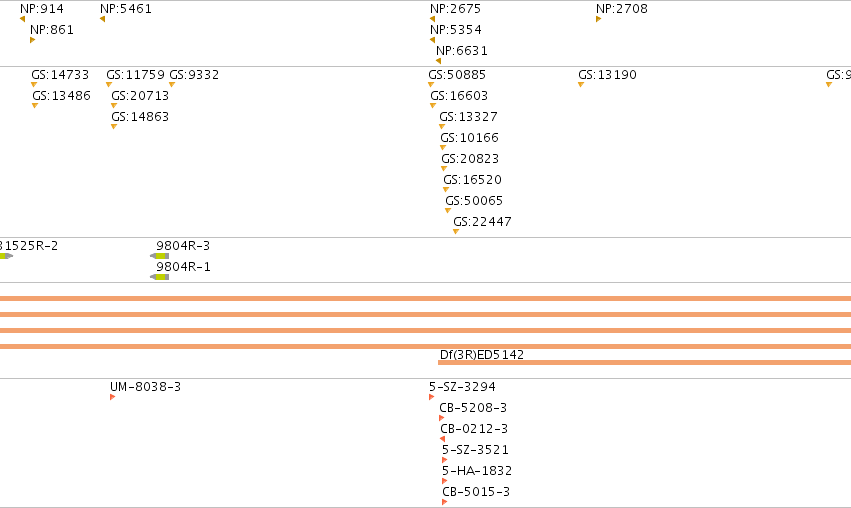Viewport: 851px width, 508px height.
Task: Open the GS:13190 feature label
Action: coord(607,75)
